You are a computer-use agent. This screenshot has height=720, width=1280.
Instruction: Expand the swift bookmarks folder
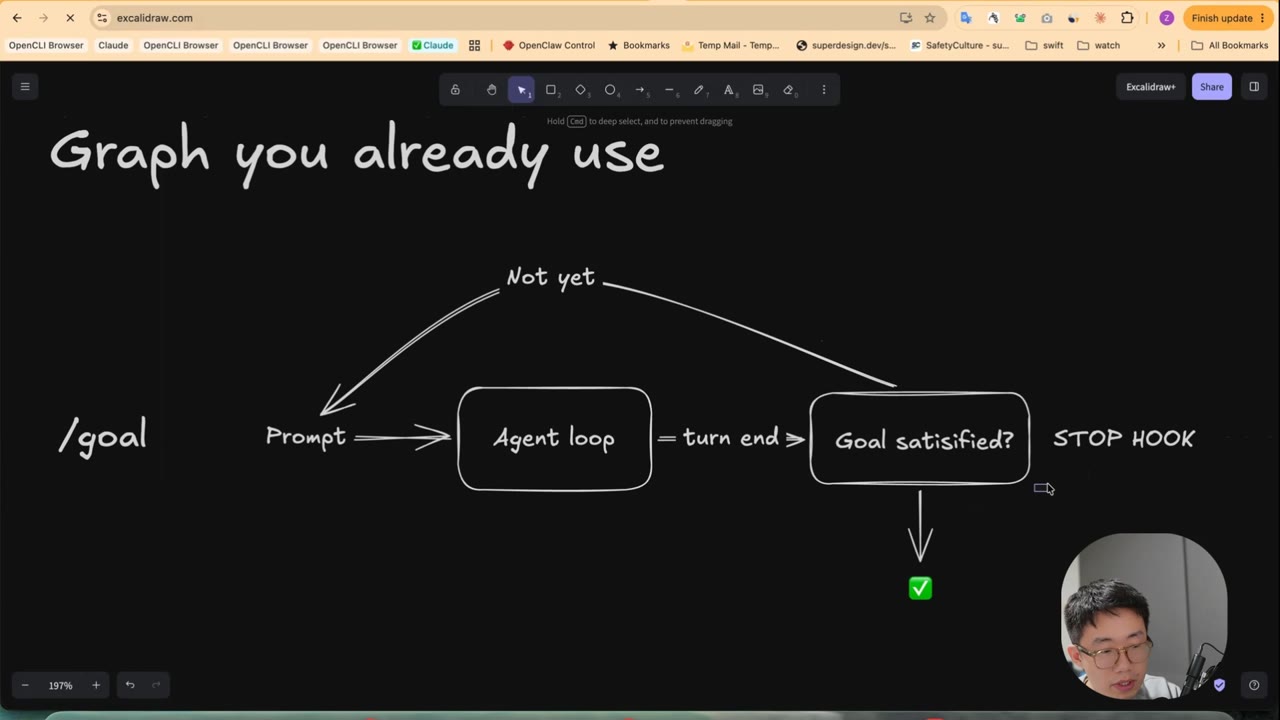1044,45
